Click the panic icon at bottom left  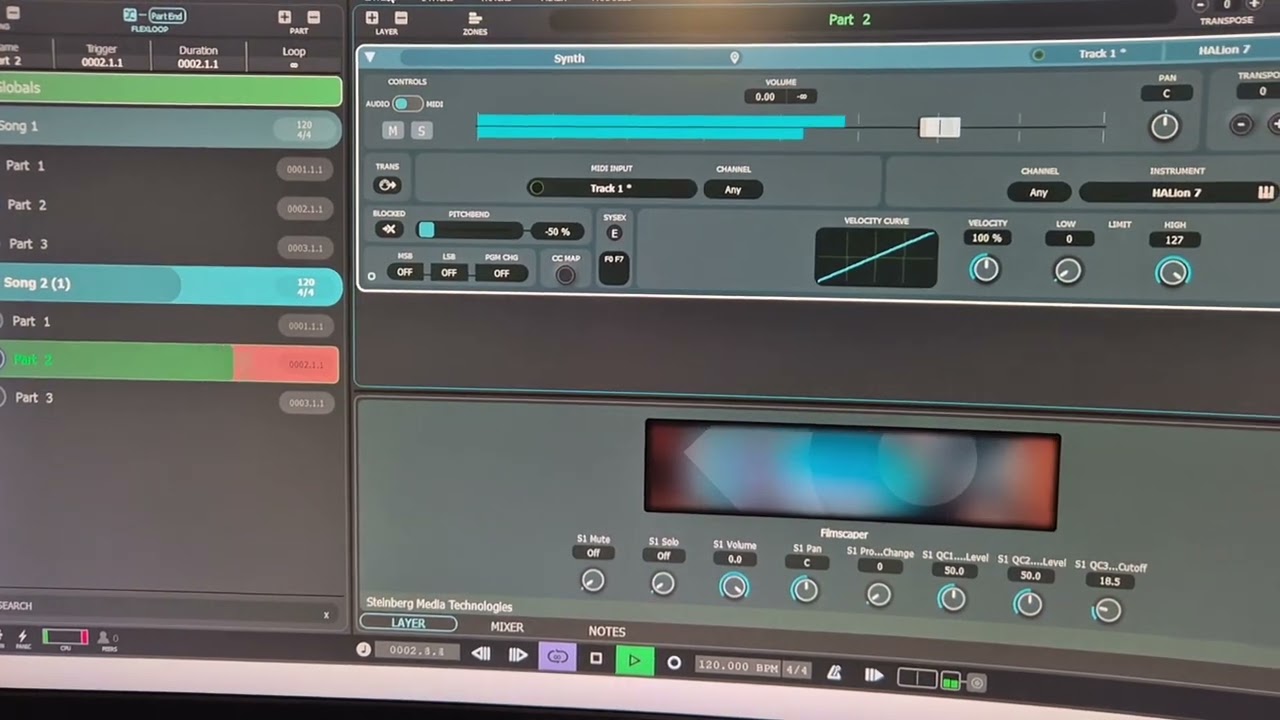[x=22, y=636]
